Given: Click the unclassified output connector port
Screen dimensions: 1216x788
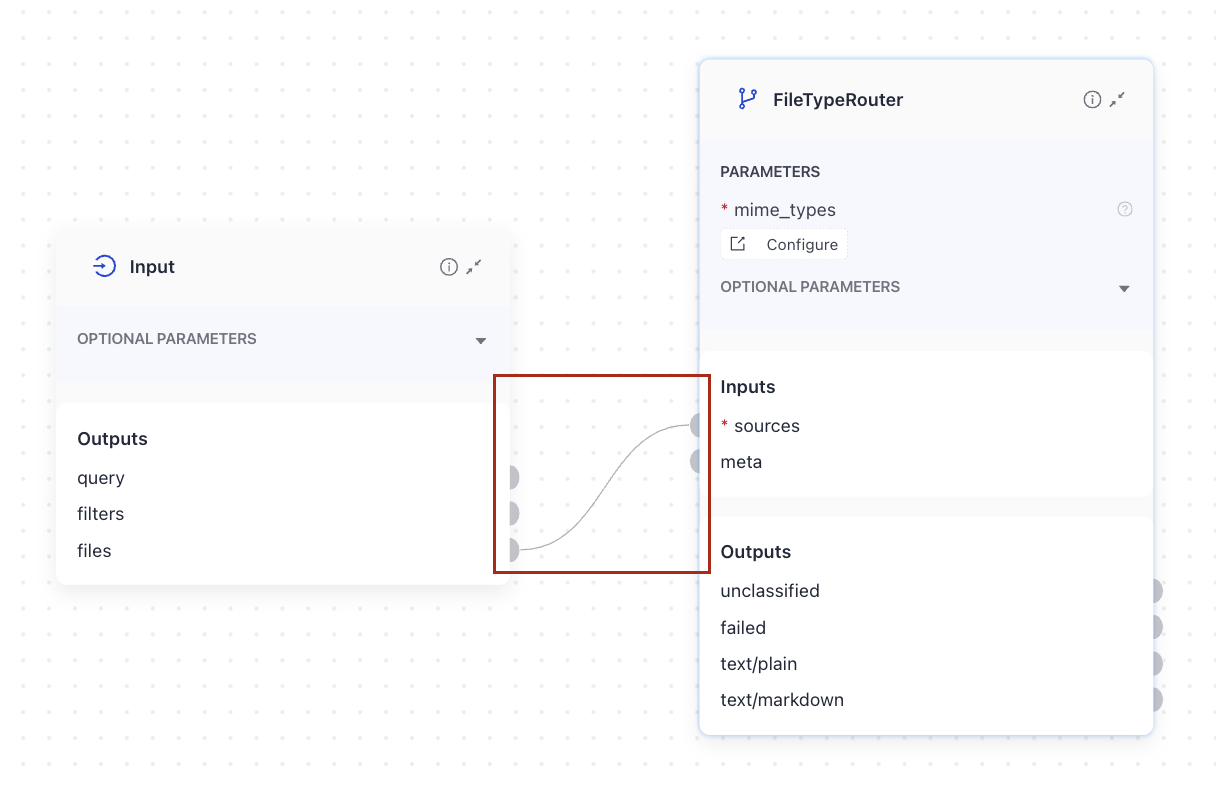Looking at the screenshot, I should pos(1155,591).
